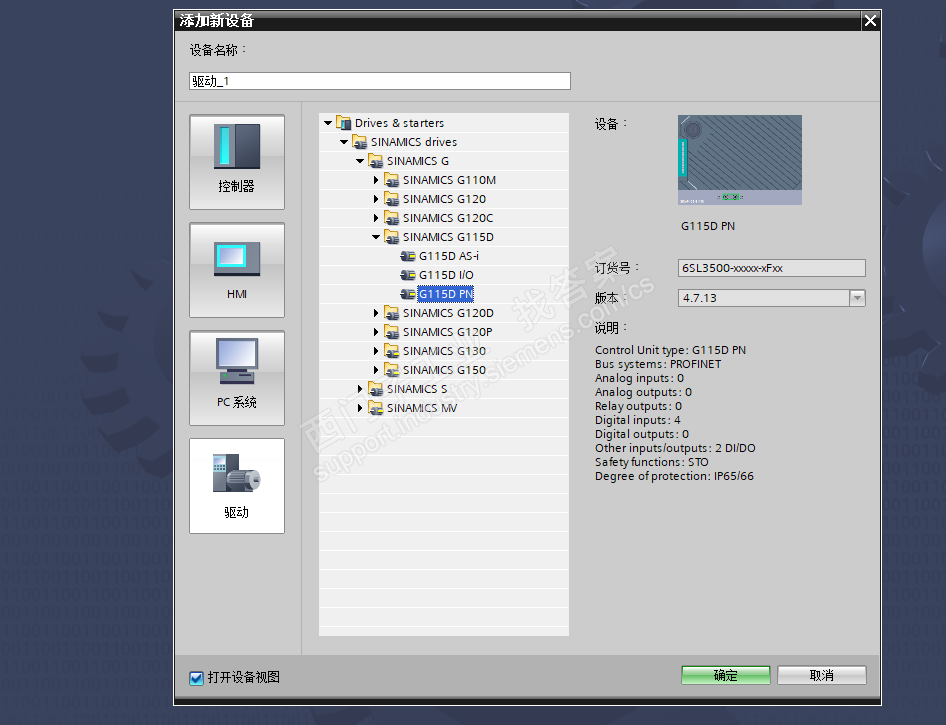This screenshot has width=946, height=725.
Task: Click the 'Control Unit type: G115D PN' line
Action: [x=670, y=350]
